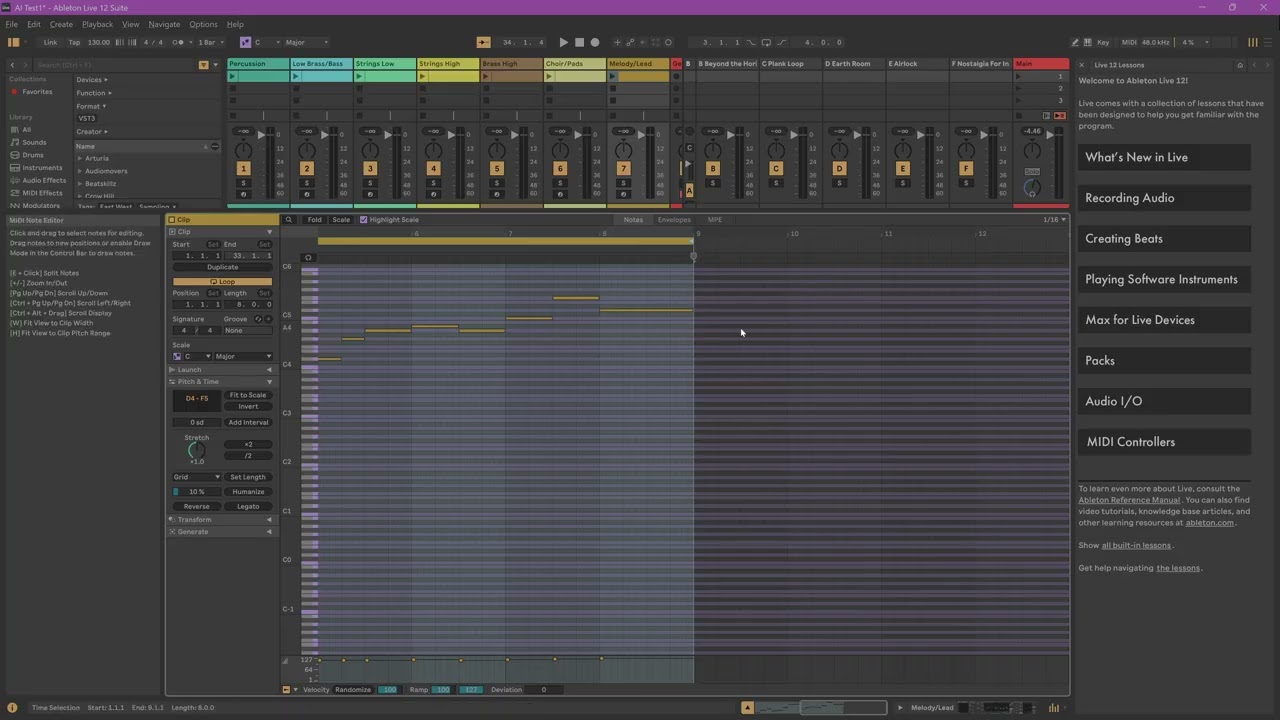
Task: Launch the Melody/Lead clip
Action: pyautogui.click(x=612, y=76)
